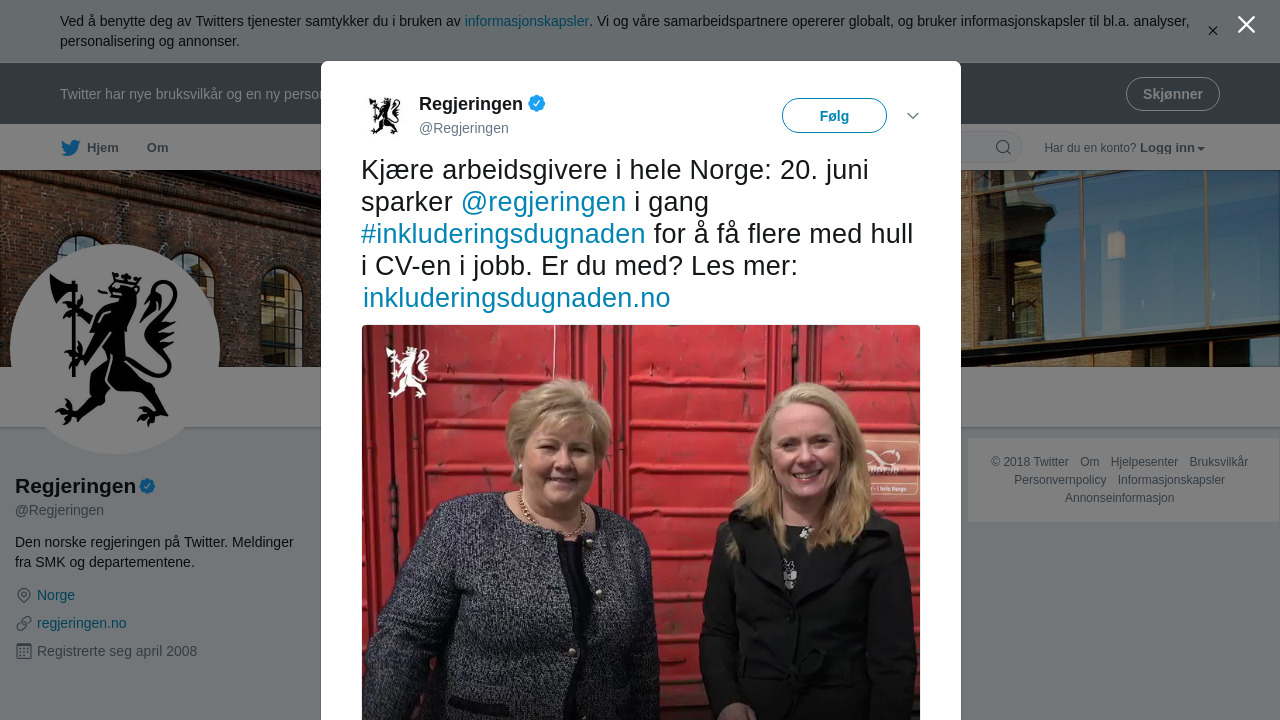Image resolution: width=1280 pixels, height=720 pixels.
Task: Click the verified badge beside Regjeringen in tweet
Action: [x=537, y=103]
